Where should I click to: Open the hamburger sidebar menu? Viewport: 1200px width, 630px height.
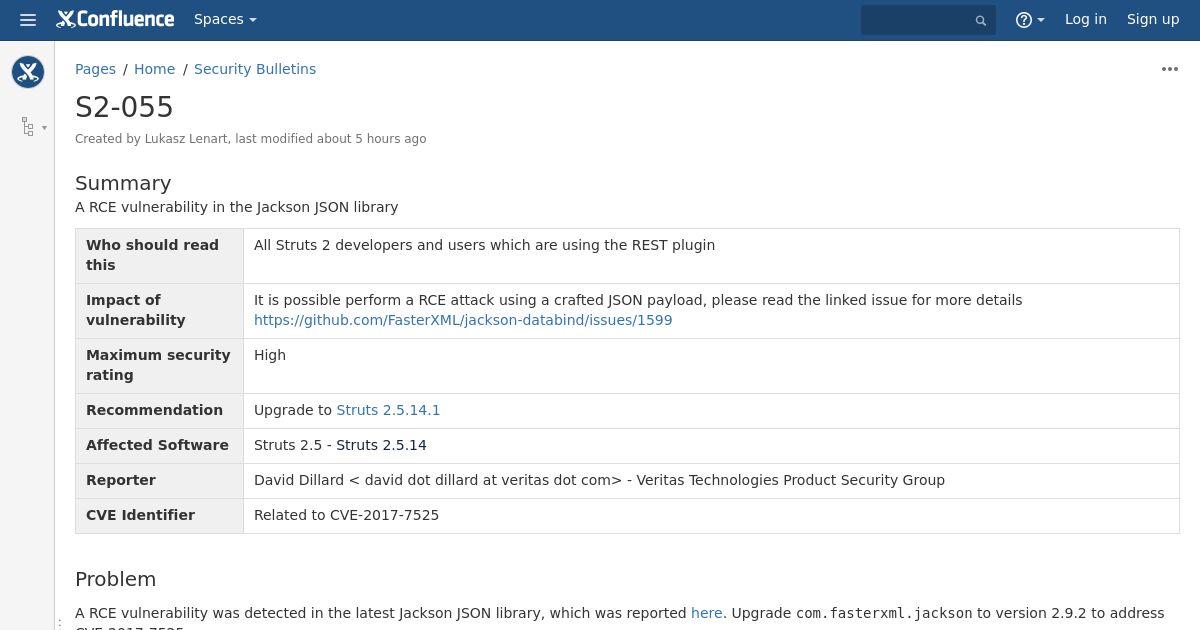28,19
